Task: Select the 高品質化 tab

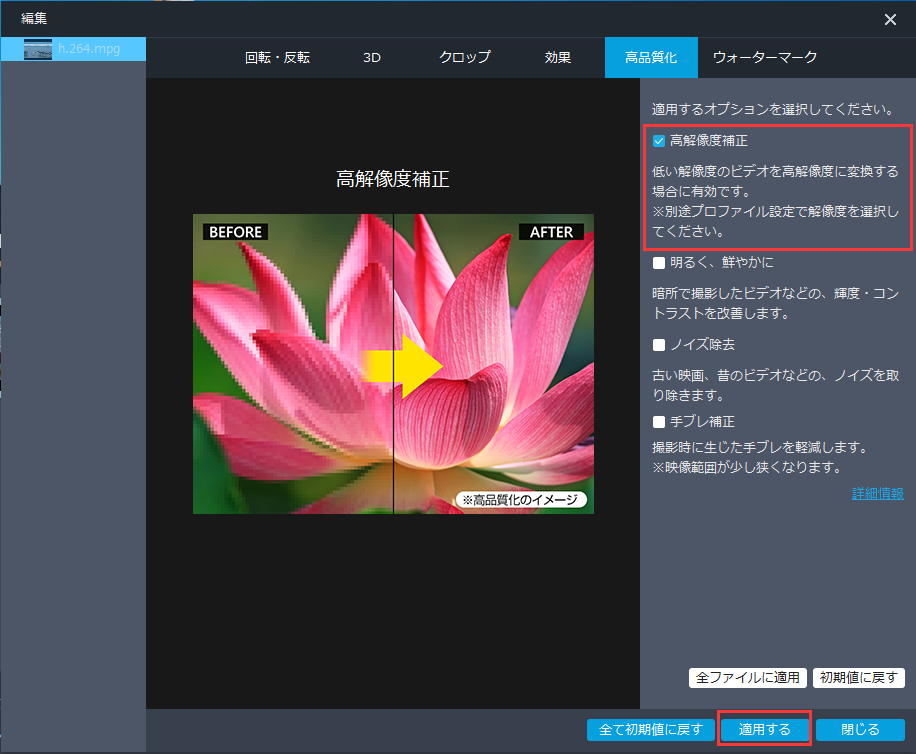Action: point(651,58)
